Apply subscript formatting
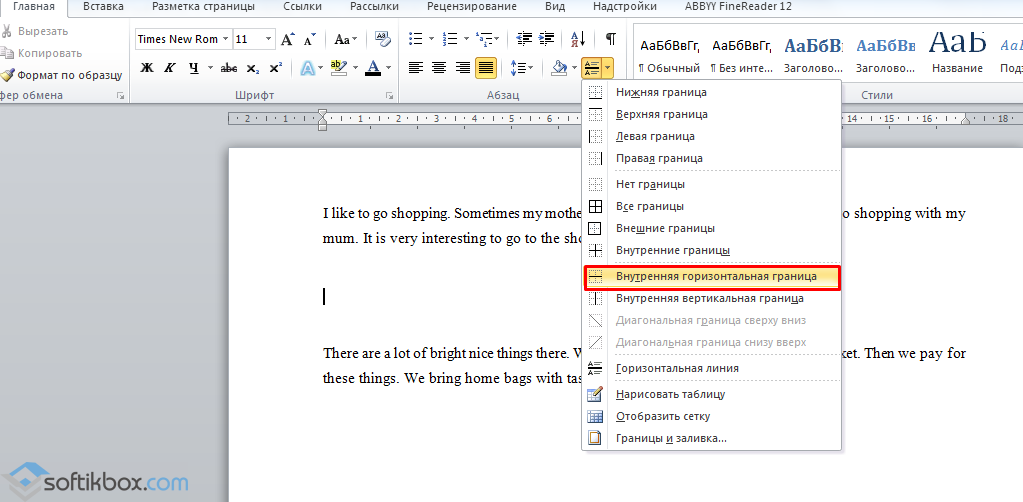The width and height of the screenshot is (1023, 502). coord(253,68)
